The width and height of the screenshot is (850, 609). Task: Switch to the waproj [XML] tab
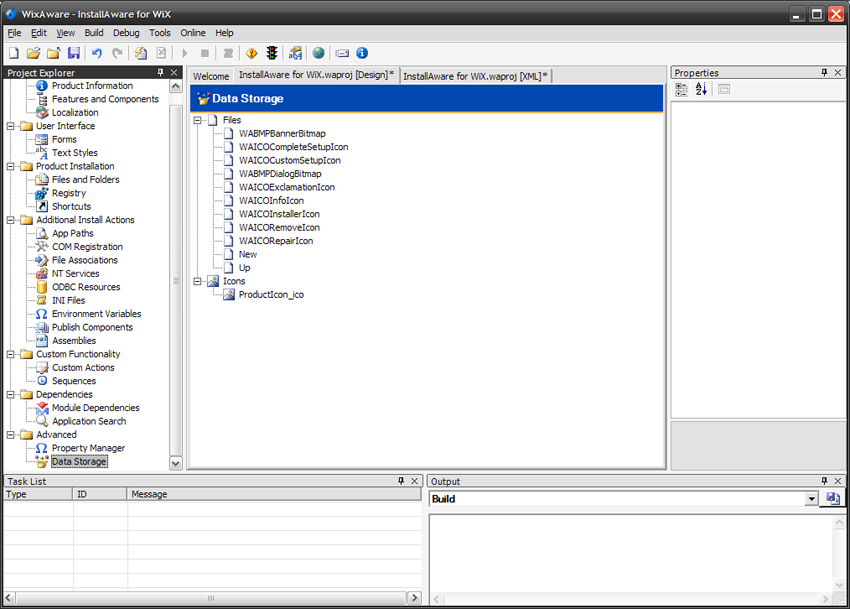475,76
